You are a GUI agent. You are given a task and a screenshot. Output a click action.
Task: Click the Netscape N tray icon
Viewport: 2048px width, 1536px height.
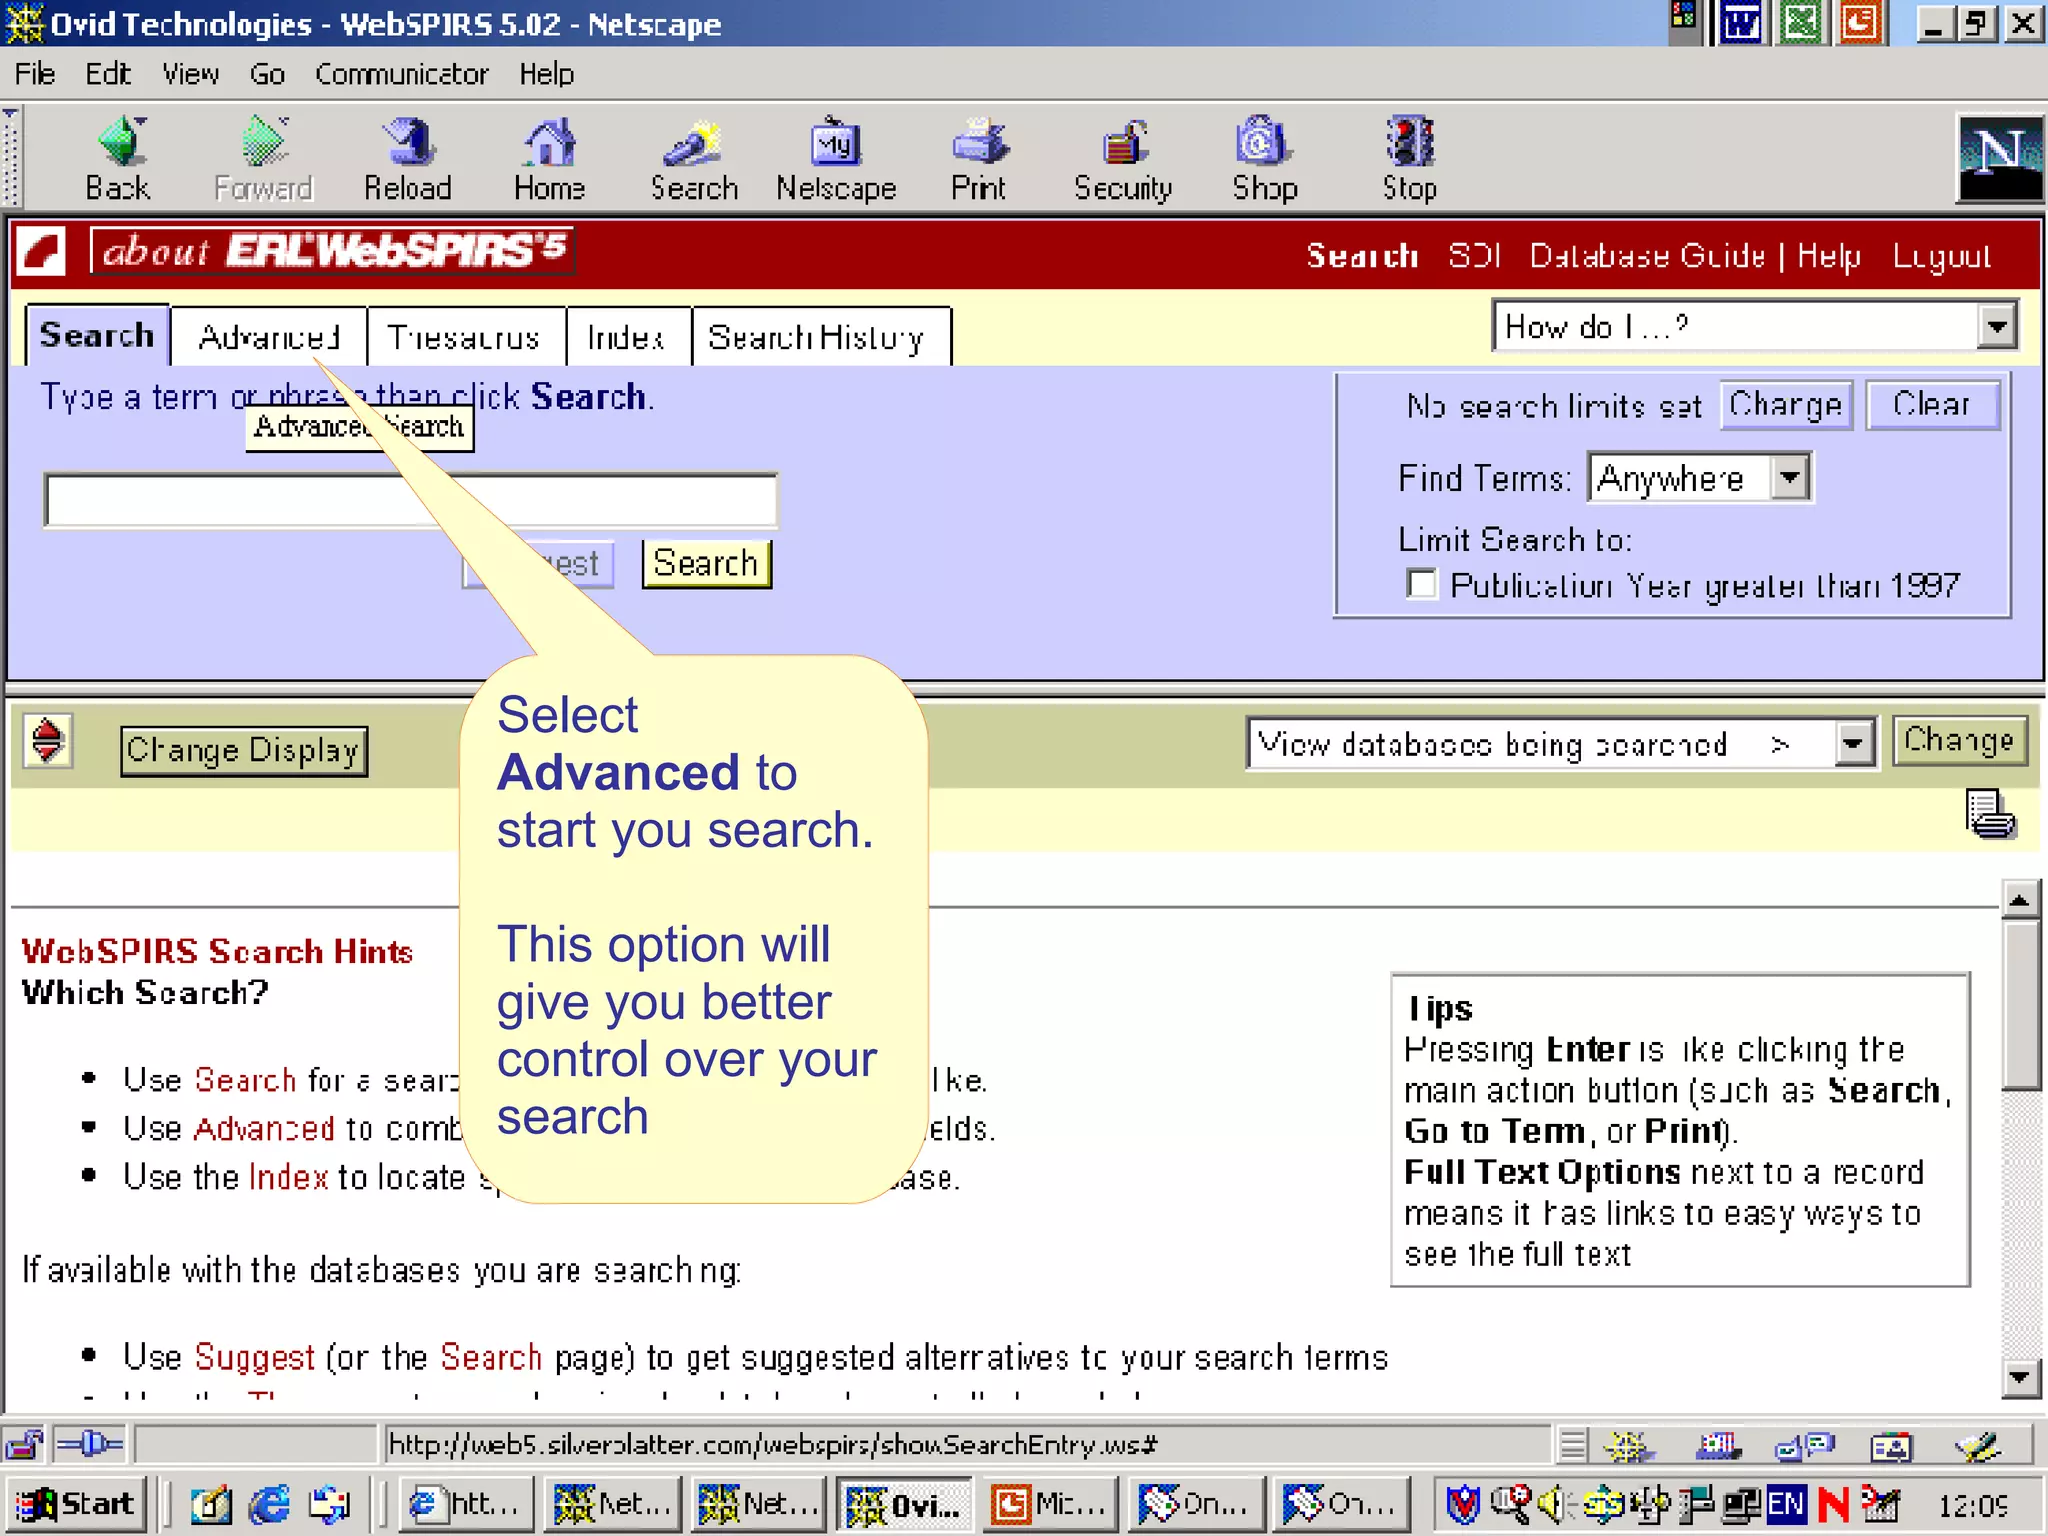pos(1833,1504)
